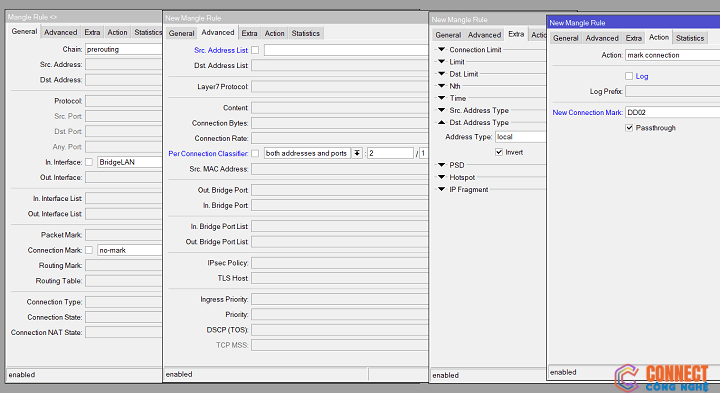
Task: Open the Advanced tab in the first Mangle Rule window
Action: (x=60, y=32)
